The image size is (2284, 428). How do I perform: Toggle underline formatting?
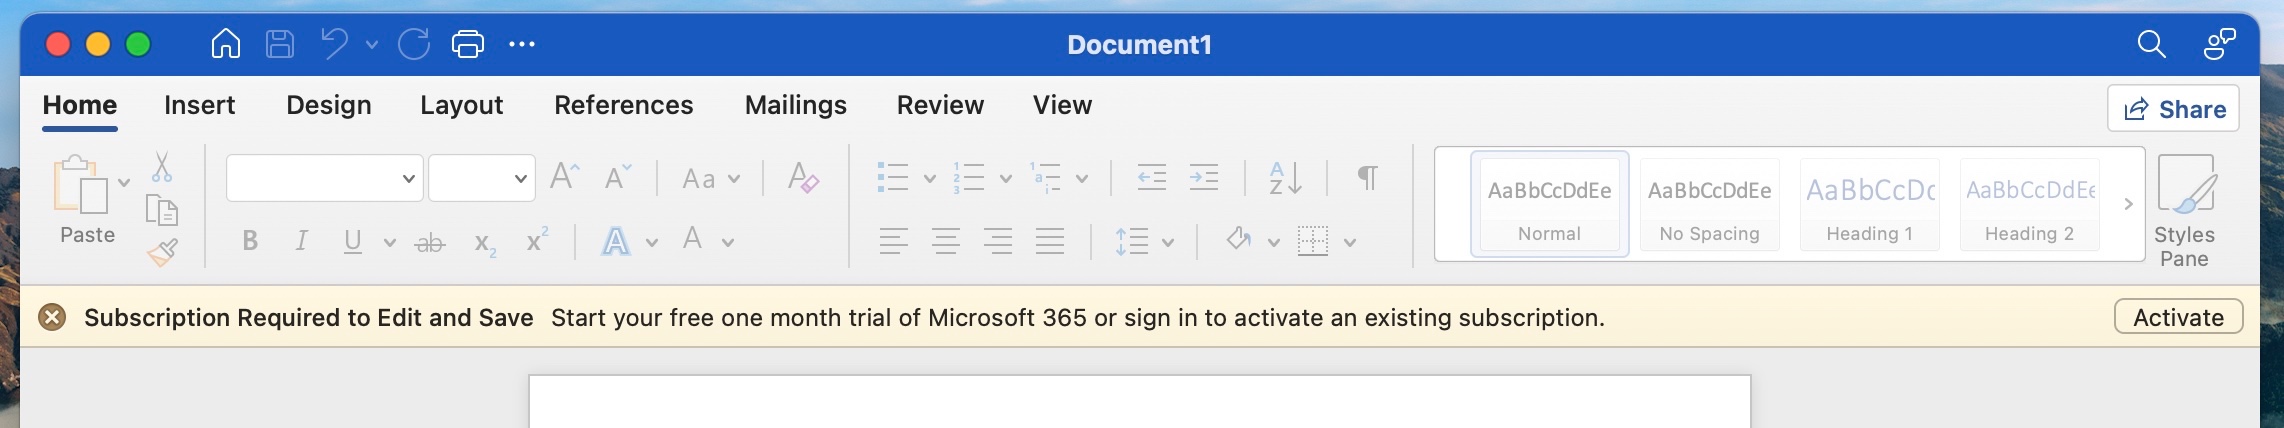pos(352,242)
